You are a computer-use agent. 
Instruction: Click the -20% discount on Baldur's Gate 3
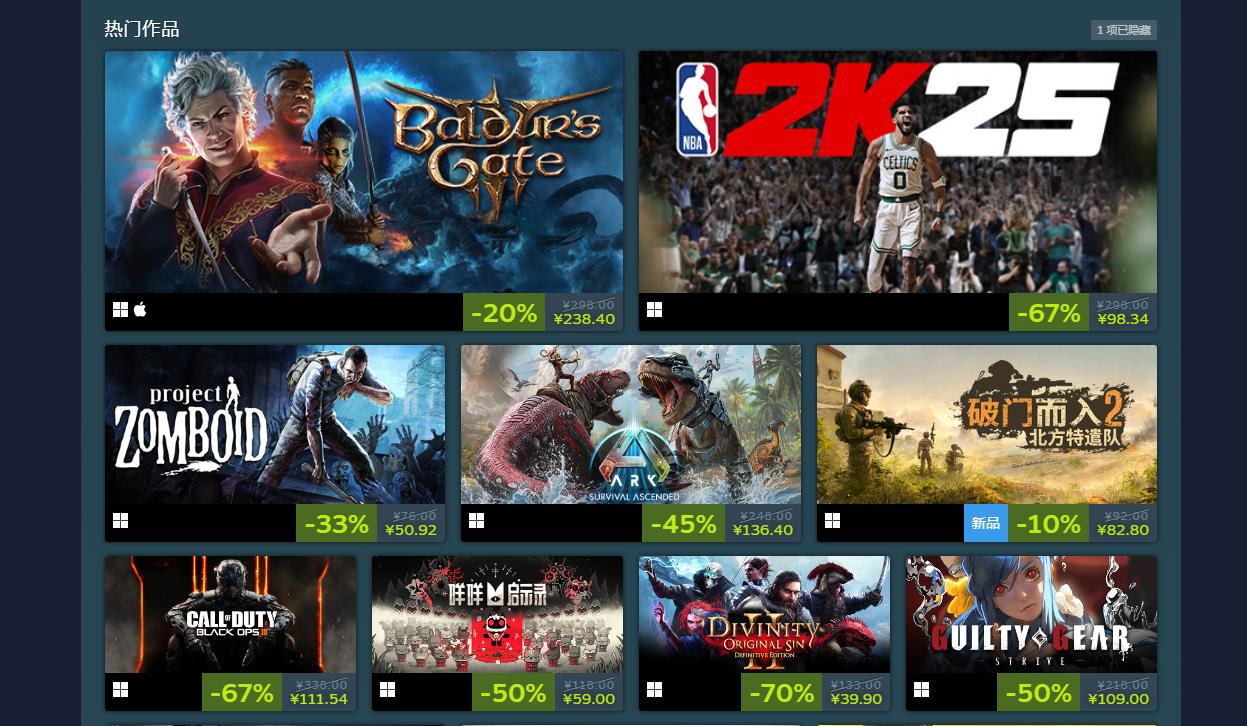click(504, 312)
